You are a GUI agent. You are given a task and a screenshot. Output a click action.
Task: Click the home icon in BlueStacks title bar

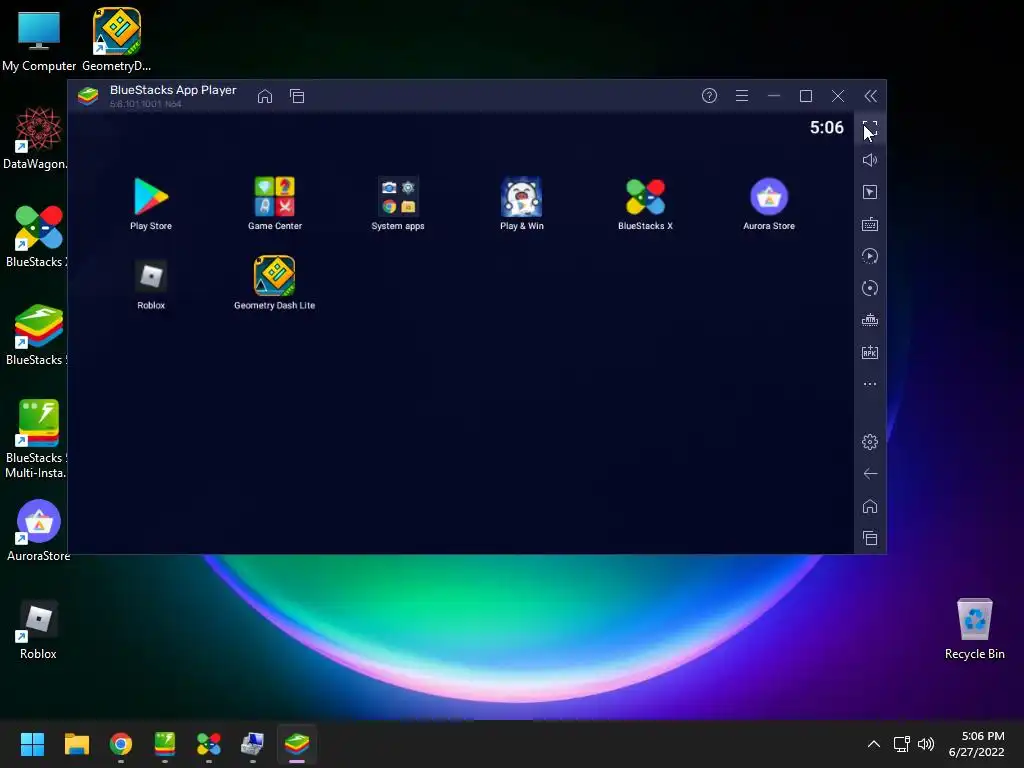pyautogui.click(x=264, y=96)
